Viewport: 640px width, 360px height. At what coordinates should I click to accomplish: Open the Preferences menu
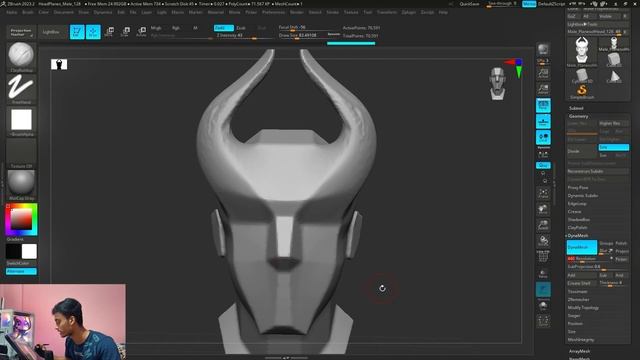click(x=273, y=12)
